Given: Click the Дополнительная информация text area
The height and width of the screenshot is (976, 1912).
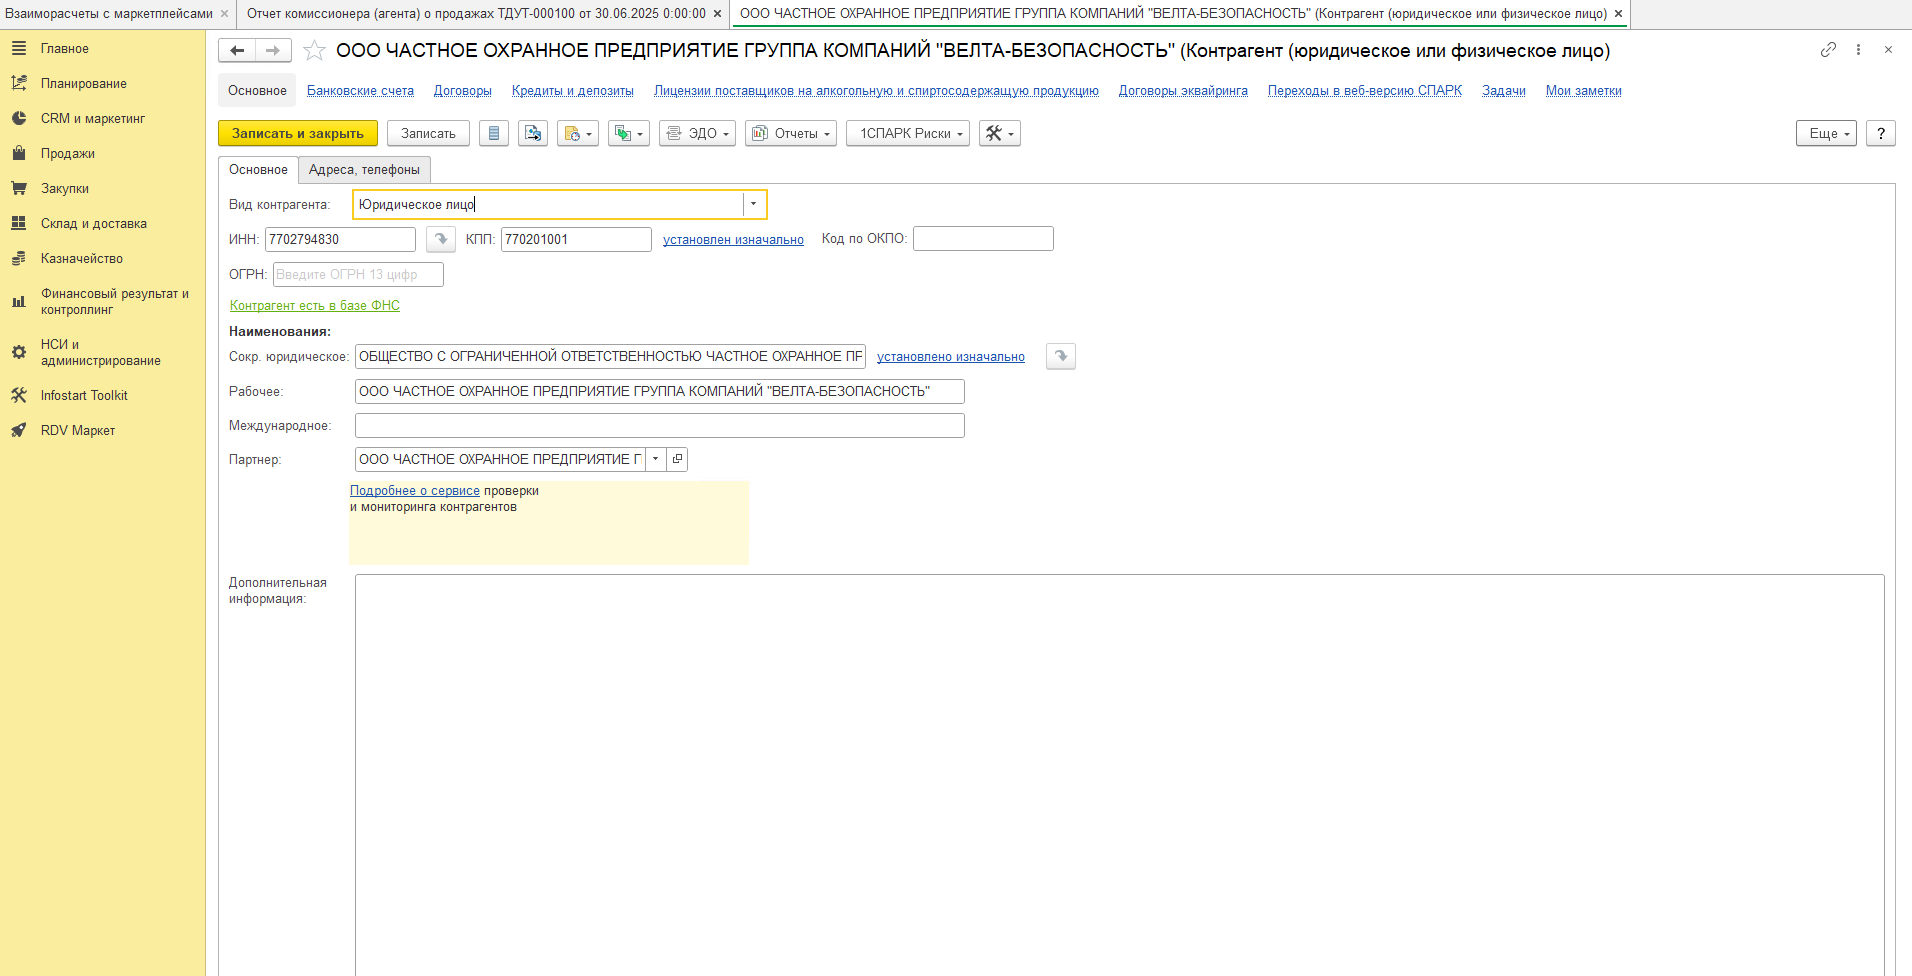Looking at the screenshot, I should (x=1120, y=775).
